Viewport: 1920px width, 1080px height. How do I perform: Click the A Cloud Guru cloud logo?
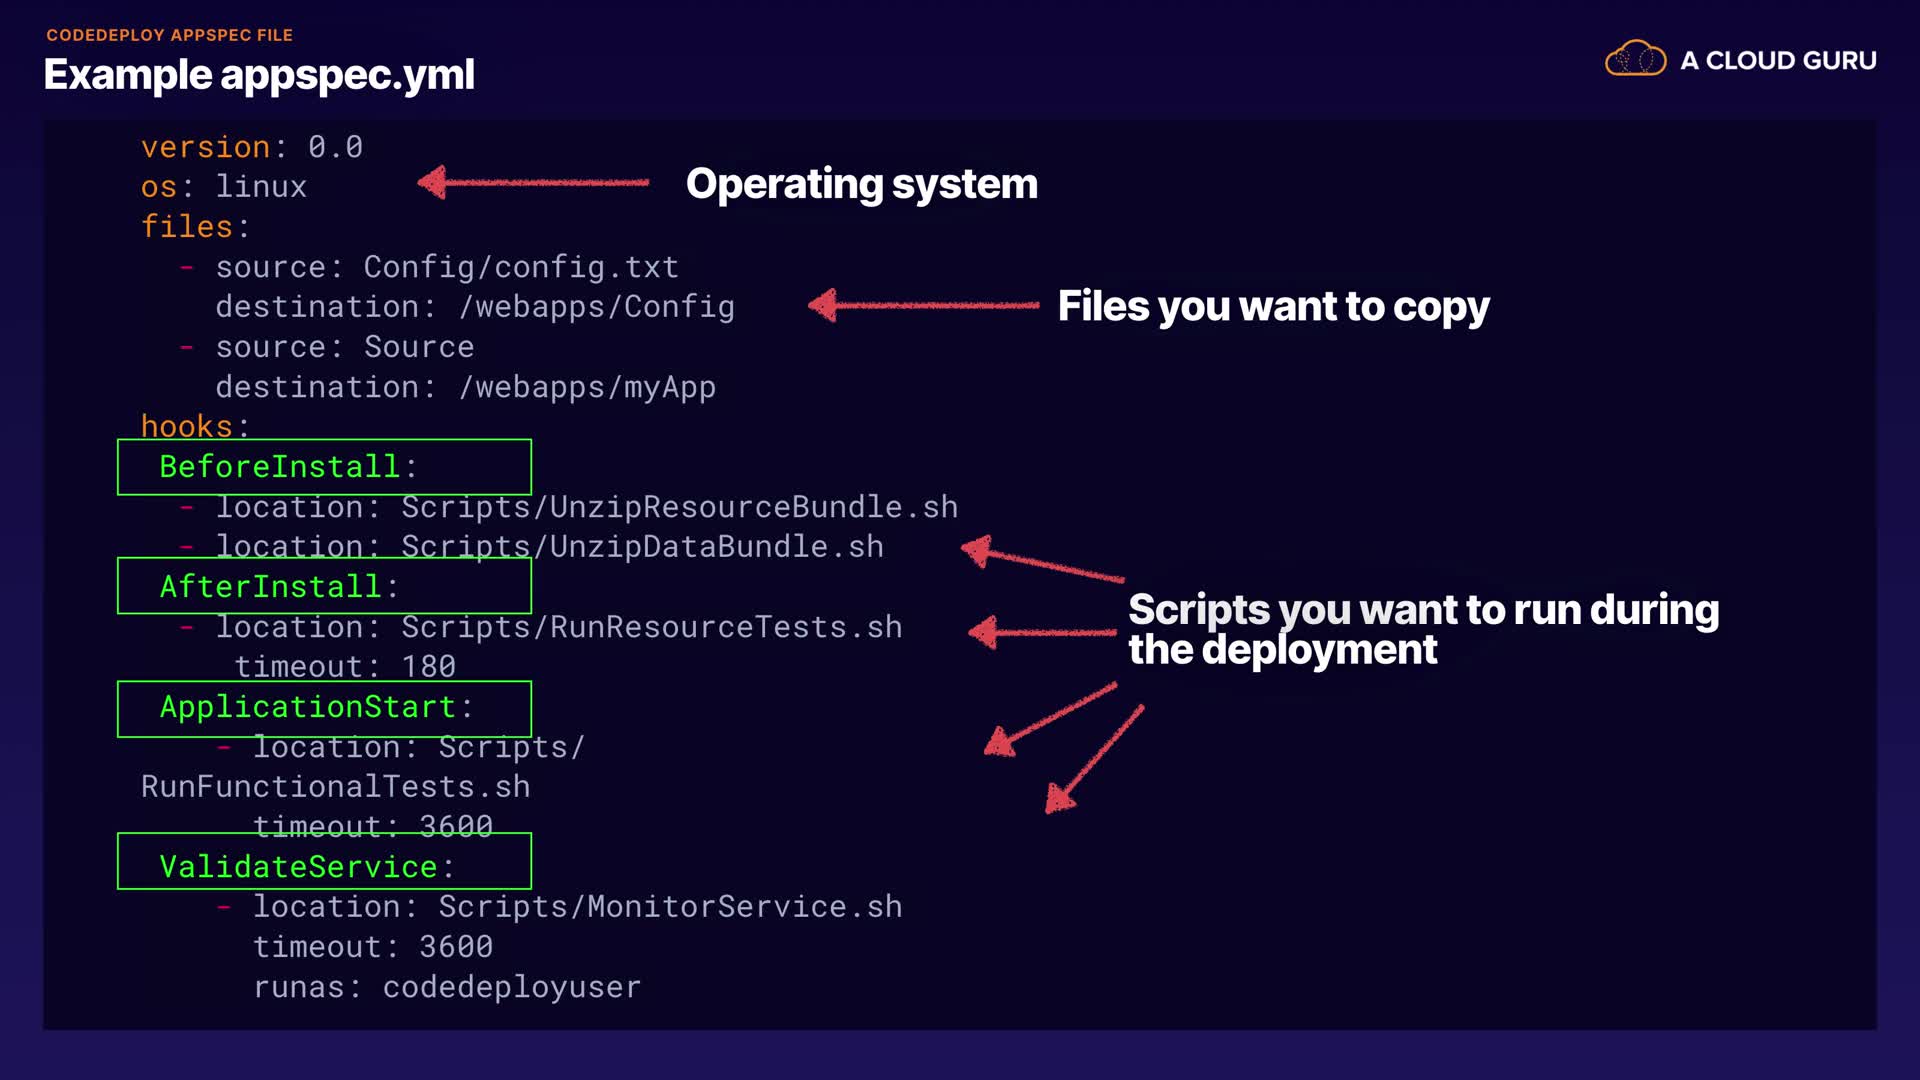pos(1635,59)
